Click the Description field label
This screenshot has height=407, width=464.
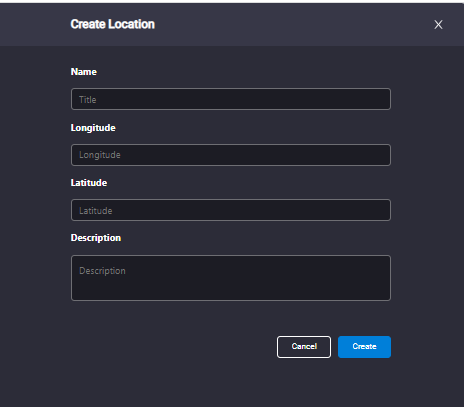pos(96,238)
